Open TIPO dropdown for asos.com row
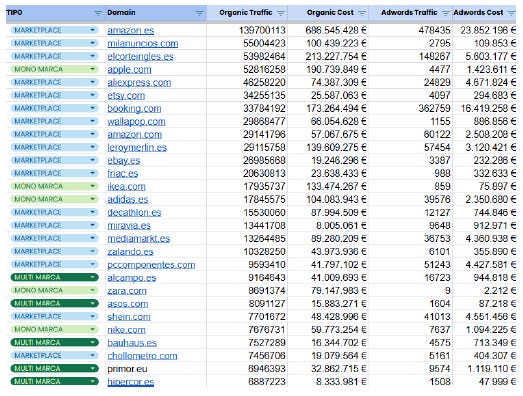 92,303
